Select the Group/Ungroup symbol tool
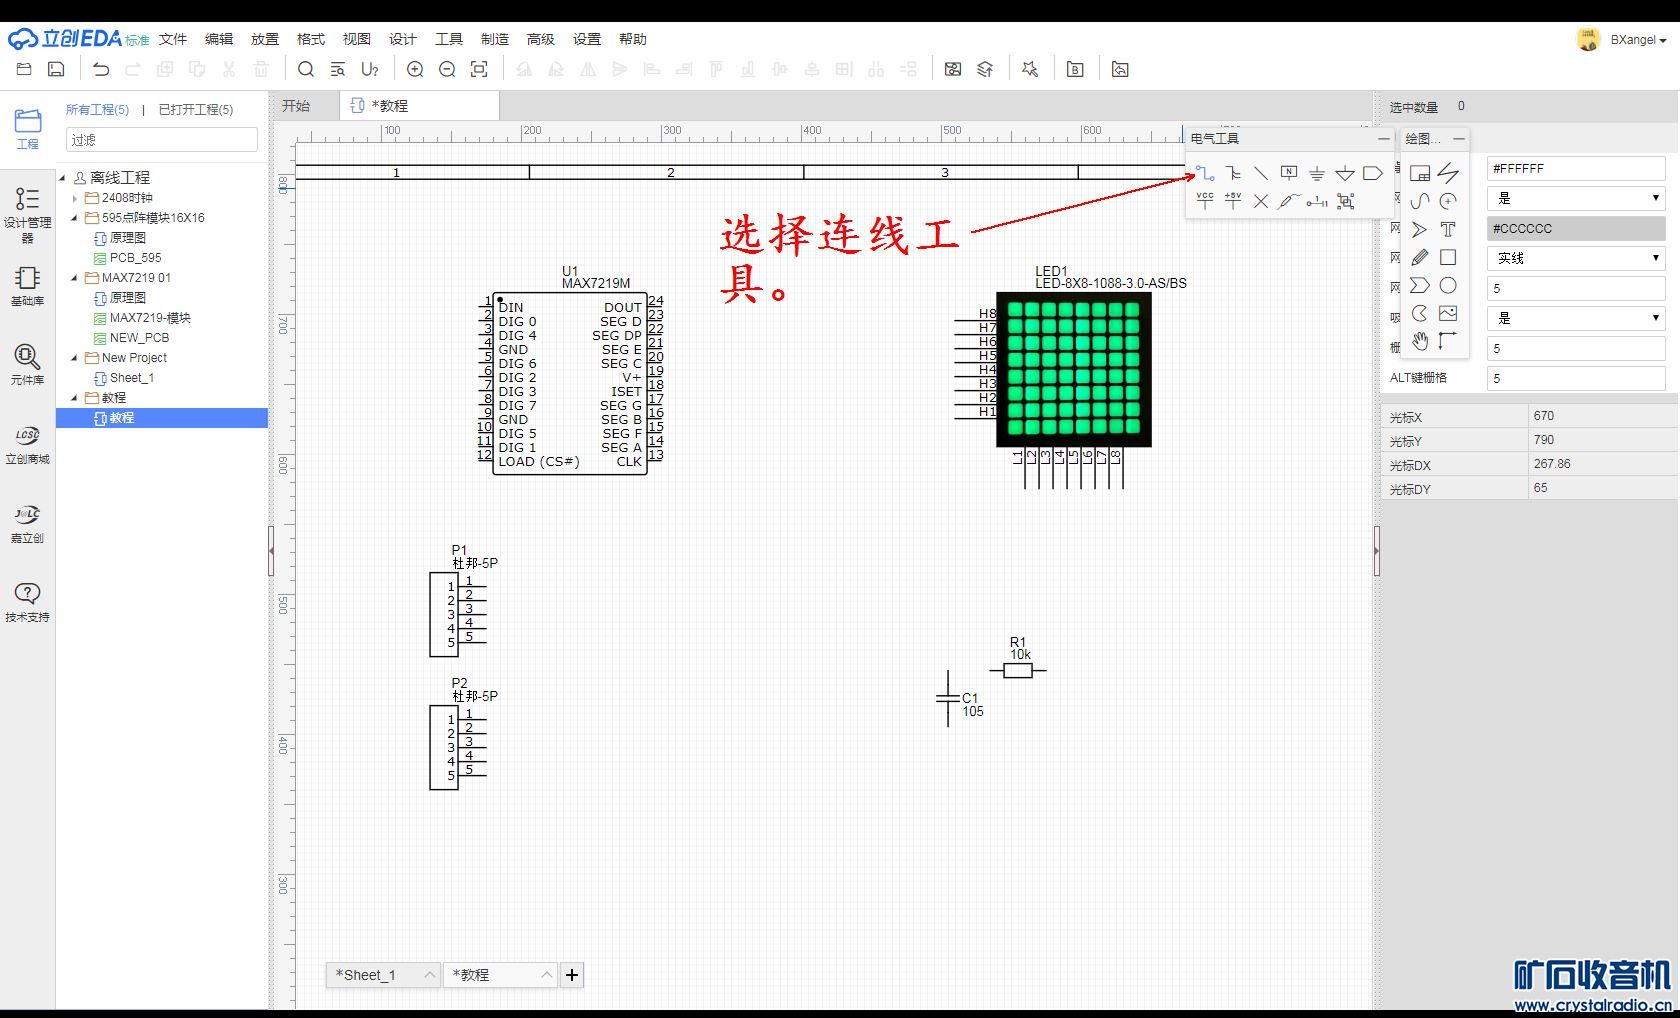This screenshot has width=1680, height=1018. click(x=1346, y=201)
